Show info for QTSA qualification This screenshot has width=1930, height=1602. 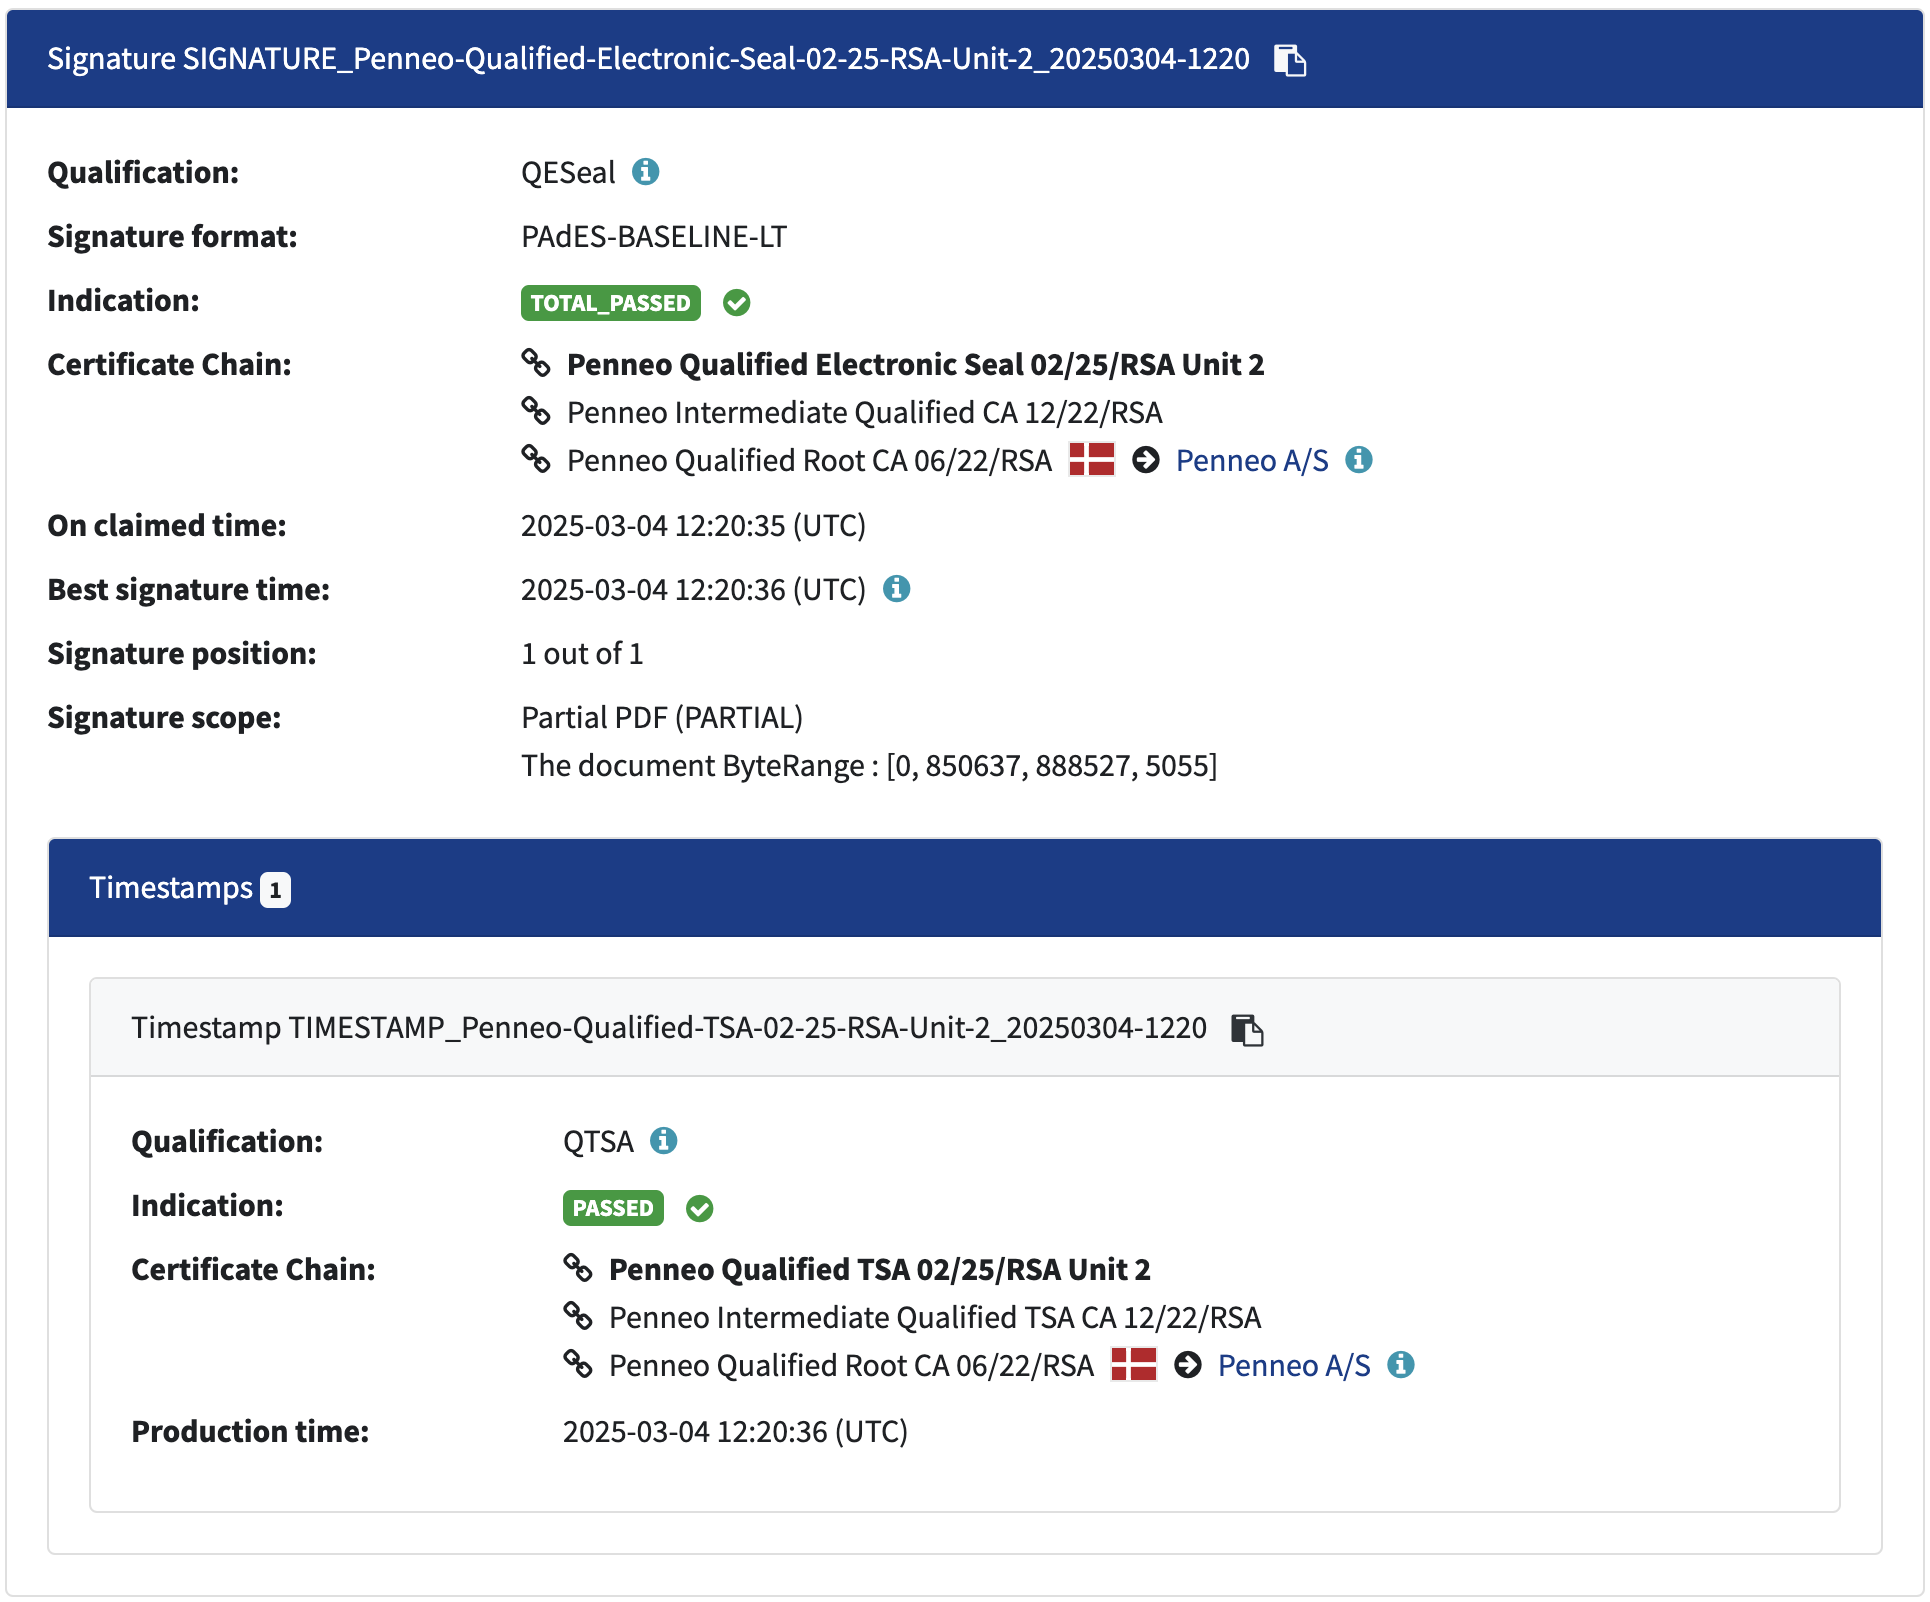pos(664,1141)
